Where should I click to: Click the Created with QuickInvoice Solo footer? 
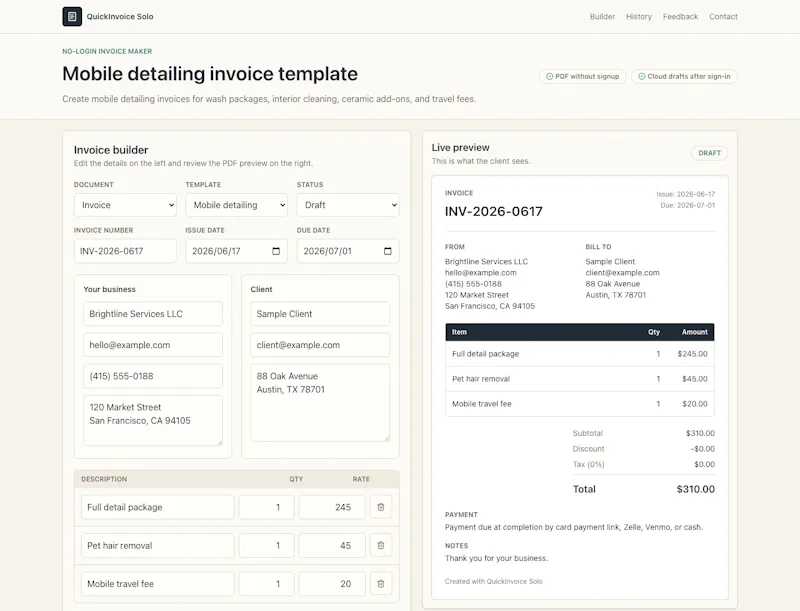point(493,581)
